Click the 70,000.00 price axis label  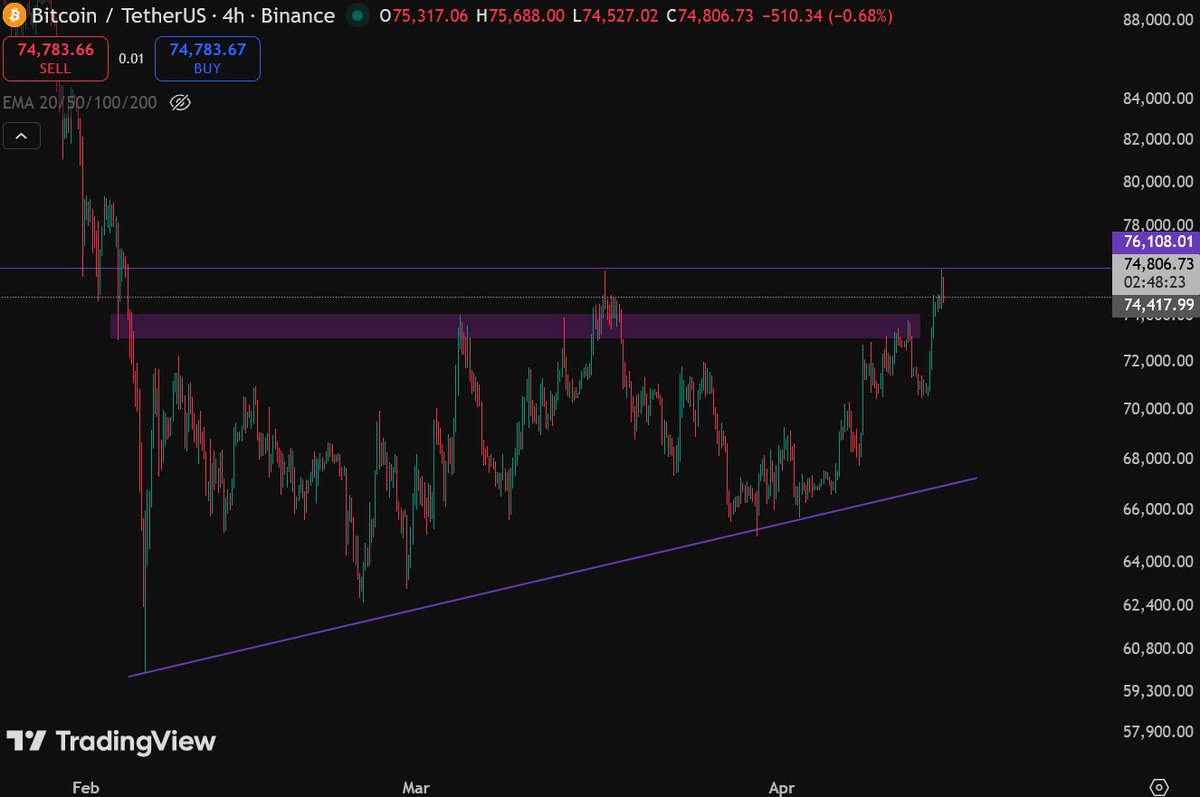click(x=1158, y=409)
